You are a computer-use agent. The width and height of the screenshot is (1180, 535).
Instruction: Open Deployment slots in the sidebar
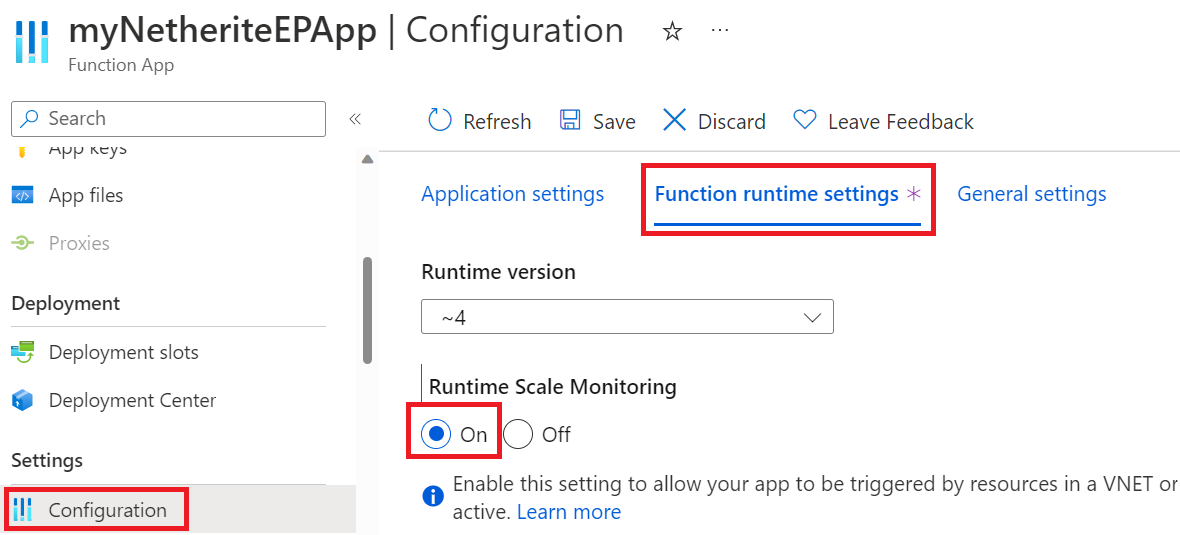coord(123,353)
